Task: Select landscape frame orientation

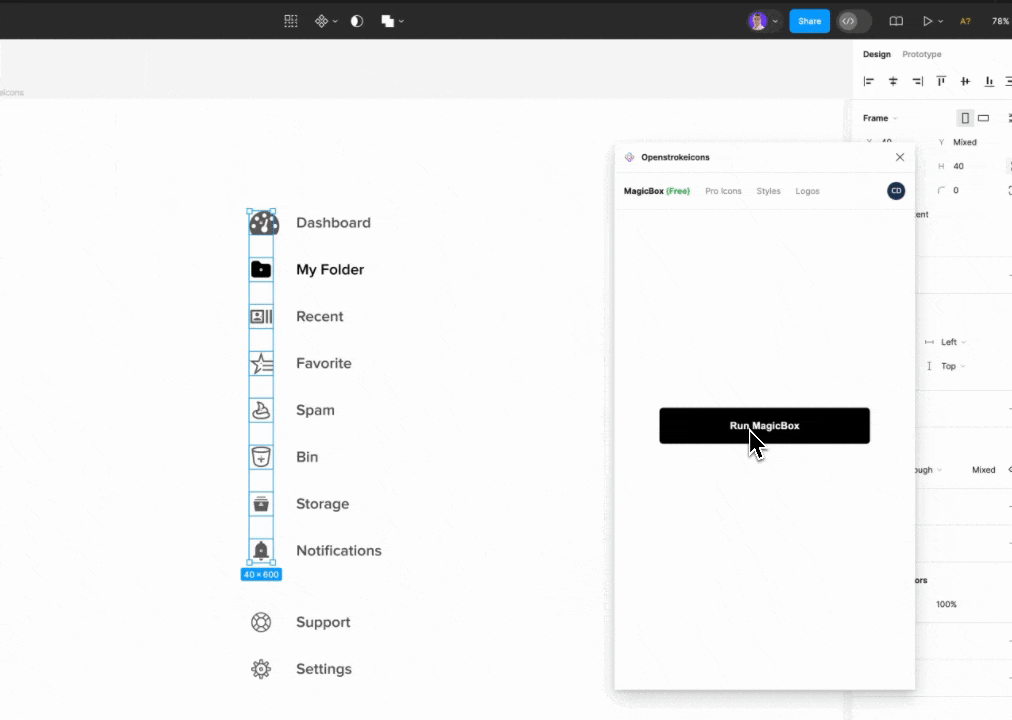Action: (983, 117)
